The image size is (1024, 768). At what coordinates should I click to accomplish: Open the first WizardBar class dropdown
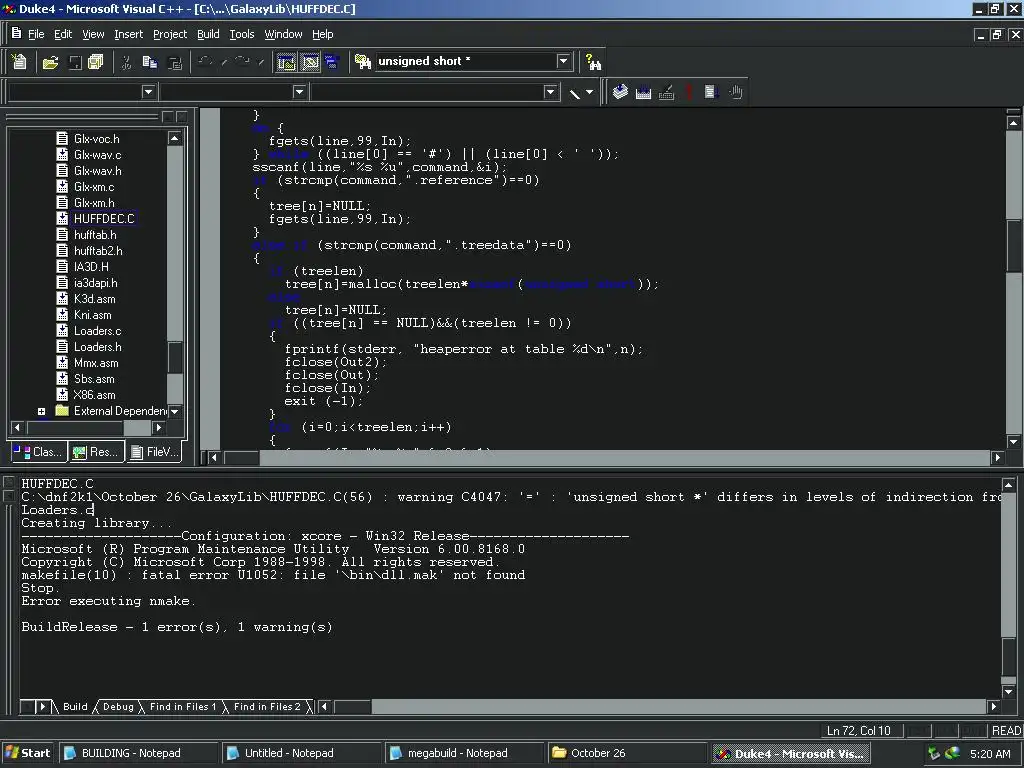(148, 92)
